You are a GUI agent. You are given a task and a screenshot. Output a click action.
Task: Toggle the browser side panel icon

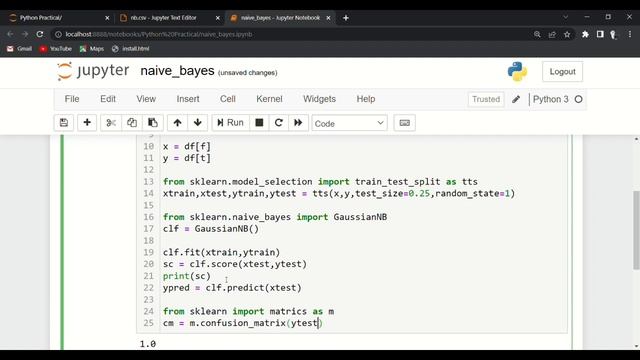click(600, 35)
